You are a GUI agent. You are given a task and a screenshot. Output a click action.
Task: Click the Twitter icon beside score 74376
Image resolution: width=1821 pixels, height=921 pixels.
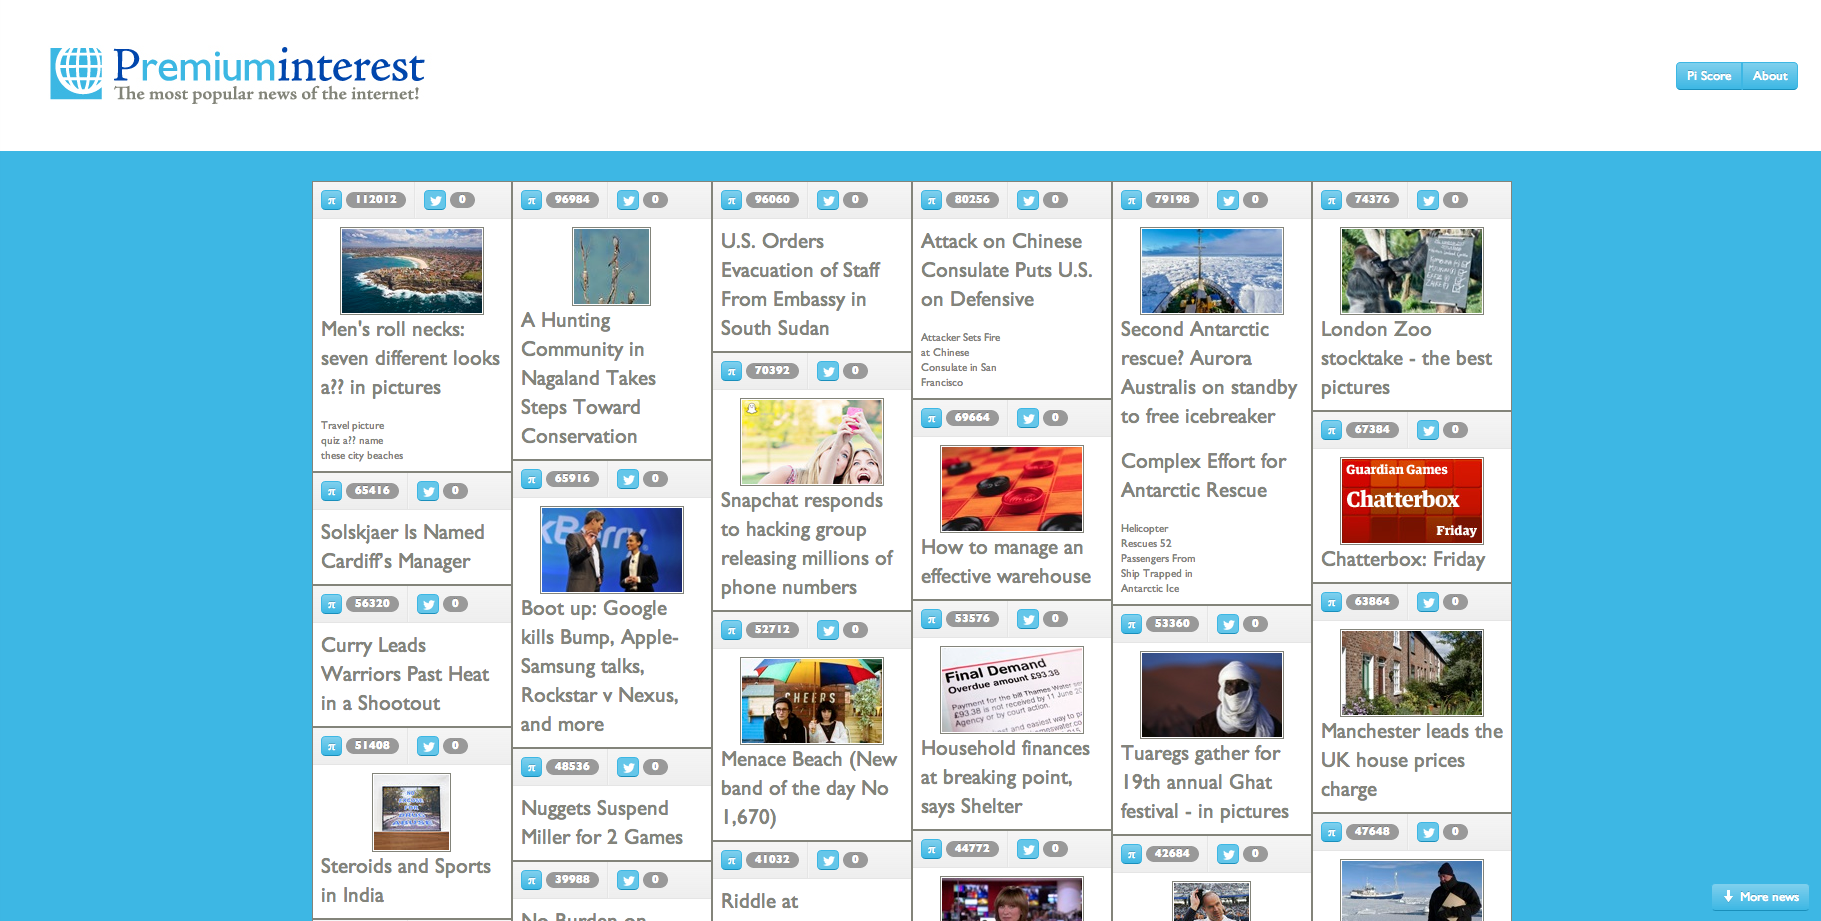1428,200
